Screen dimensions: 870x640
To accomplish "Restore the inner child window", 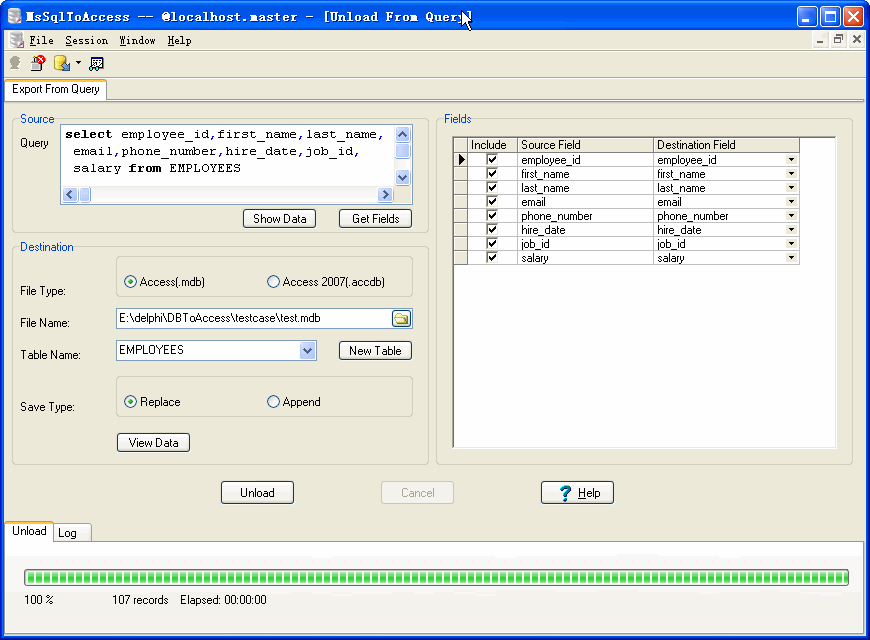I will tap(838, 39).
